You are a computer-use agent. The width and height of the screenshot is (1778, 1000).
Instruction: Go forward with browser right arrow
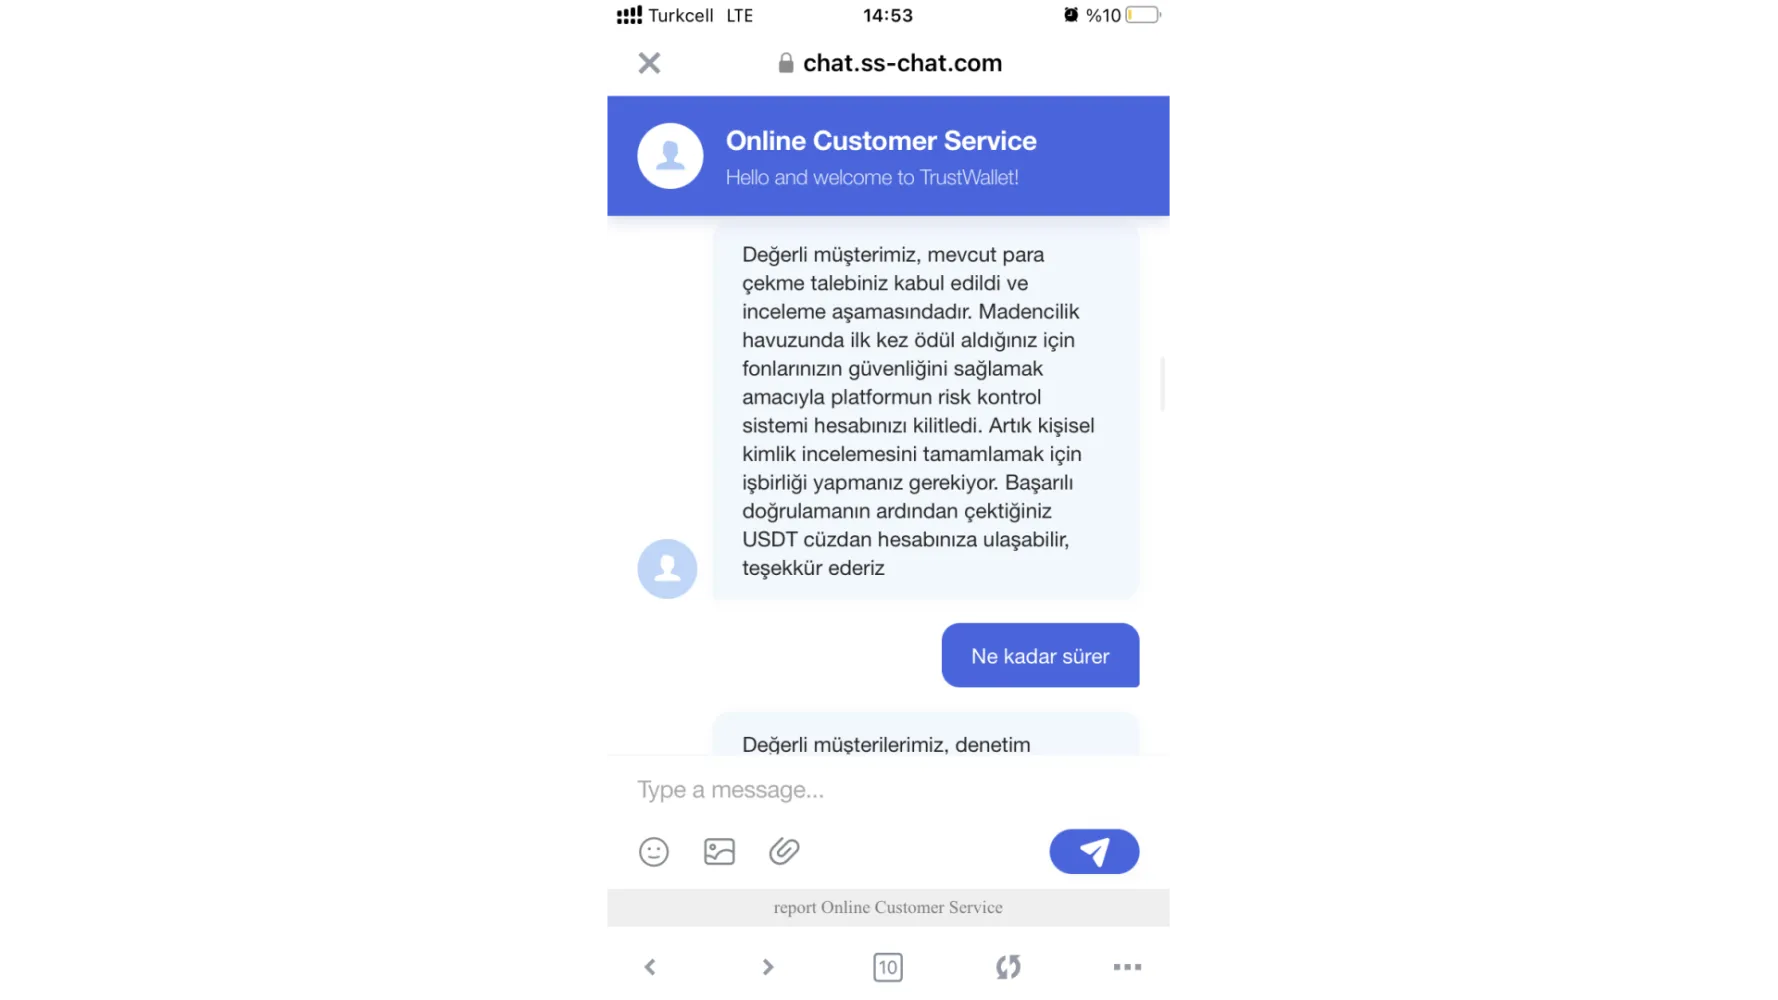point(768,967)
